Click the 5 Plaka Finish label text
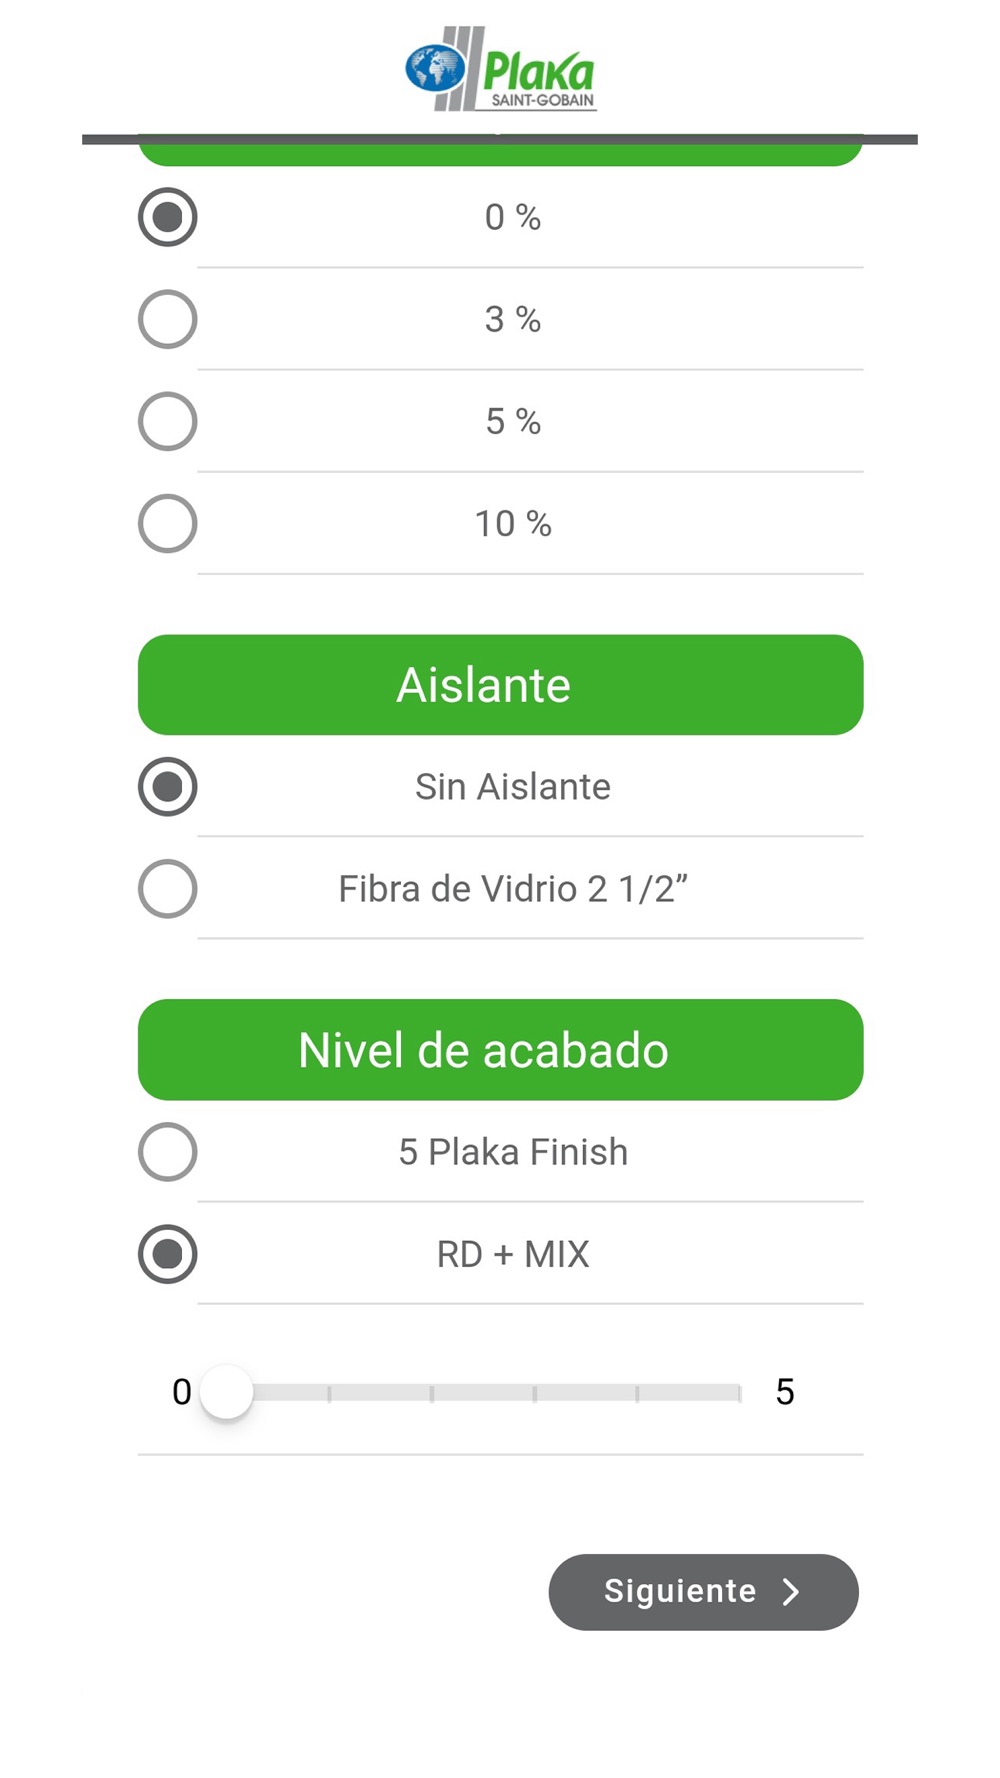This screenshot has width=1000, height=1778. coord(513,1152)
